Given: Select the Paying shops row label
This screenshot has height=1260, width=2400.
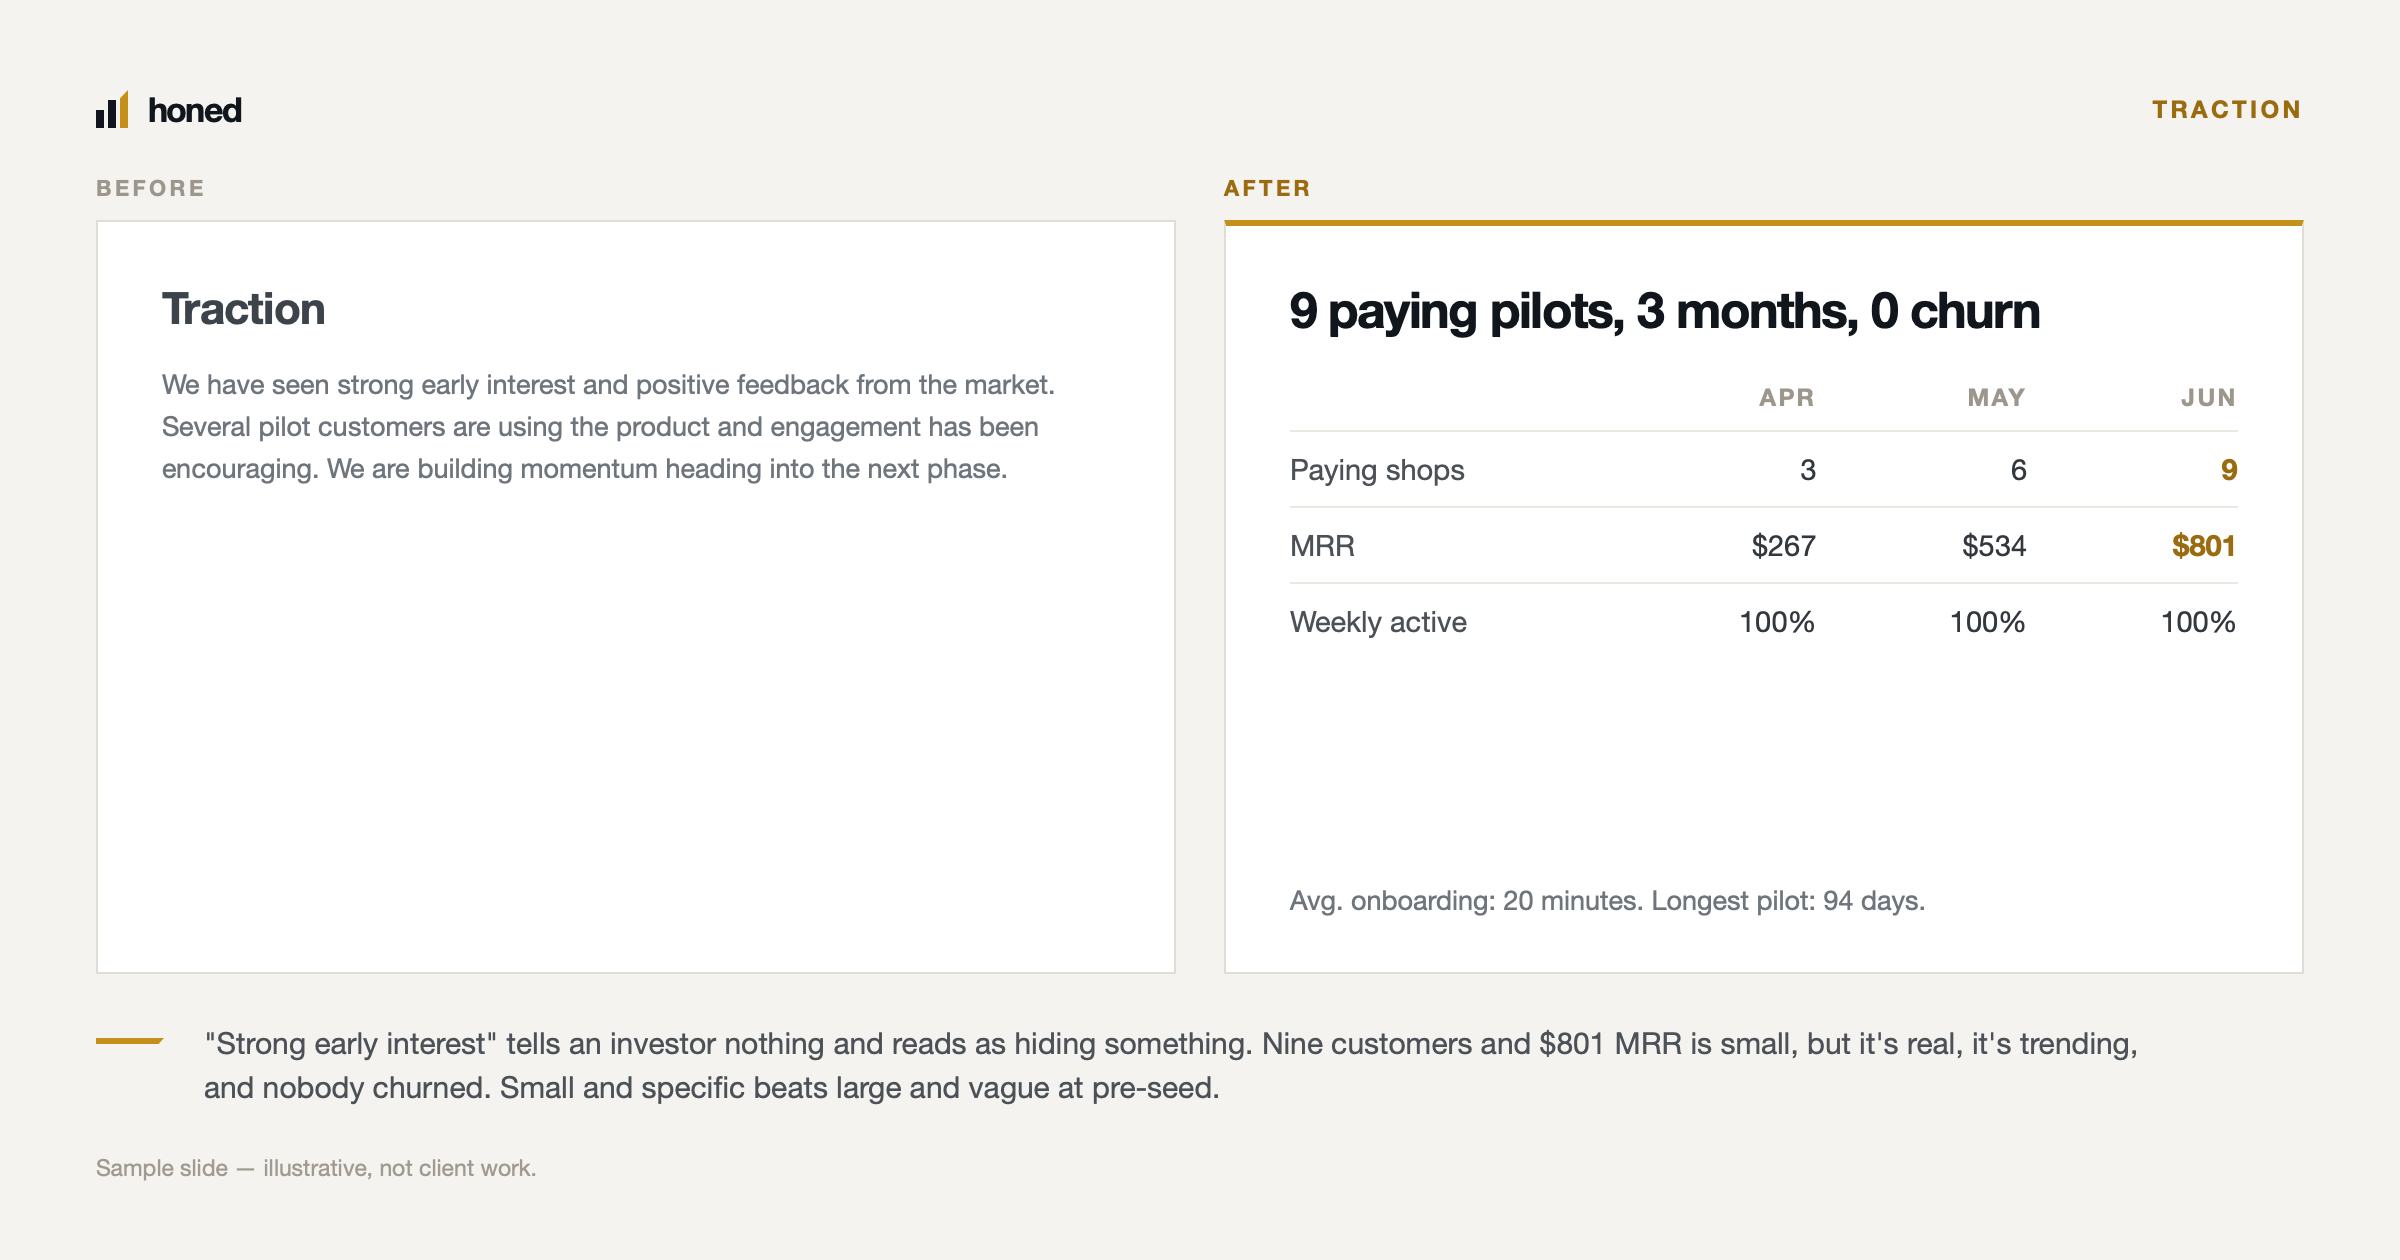Looking at the screenshot, I should click(x=1377, y=470).
